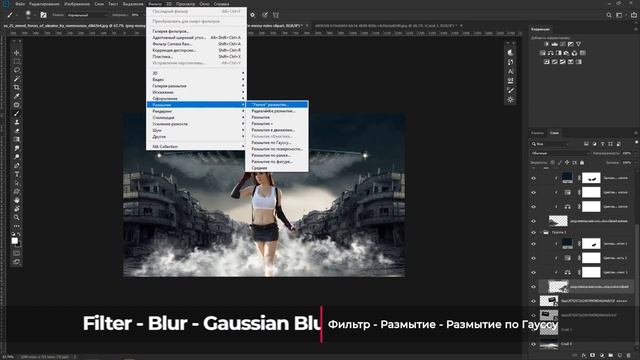Open the Edit Toolbar three-dots button
640x360 pixels.
(17, 226)
